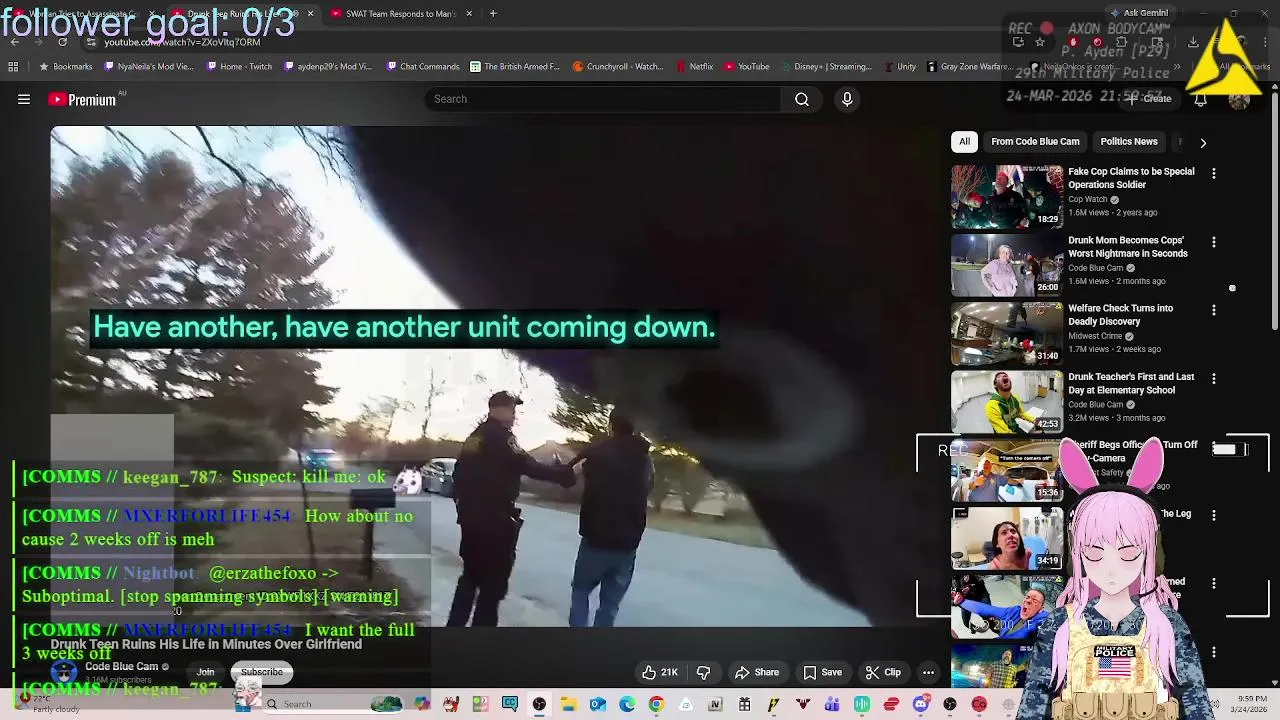Image resolution: width=1280 pixels, height=720 pixels.
Task: Open File Explorer from the taskbar
Action: click(568, 704)
